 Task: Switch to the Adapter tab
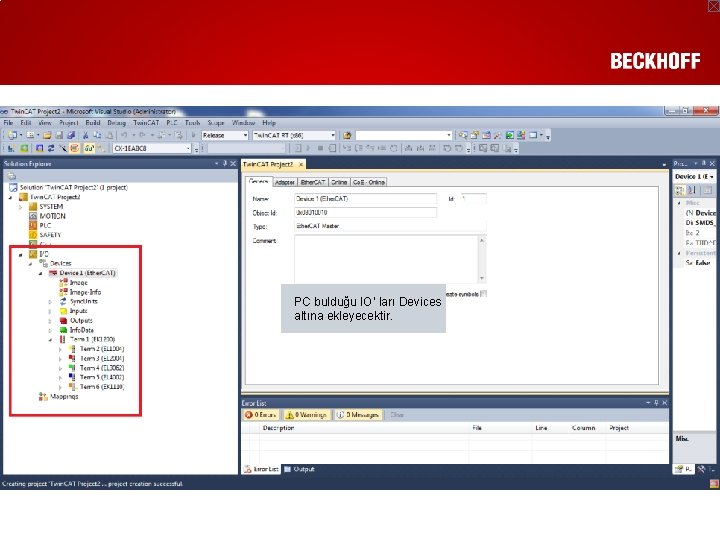point(285,182)
